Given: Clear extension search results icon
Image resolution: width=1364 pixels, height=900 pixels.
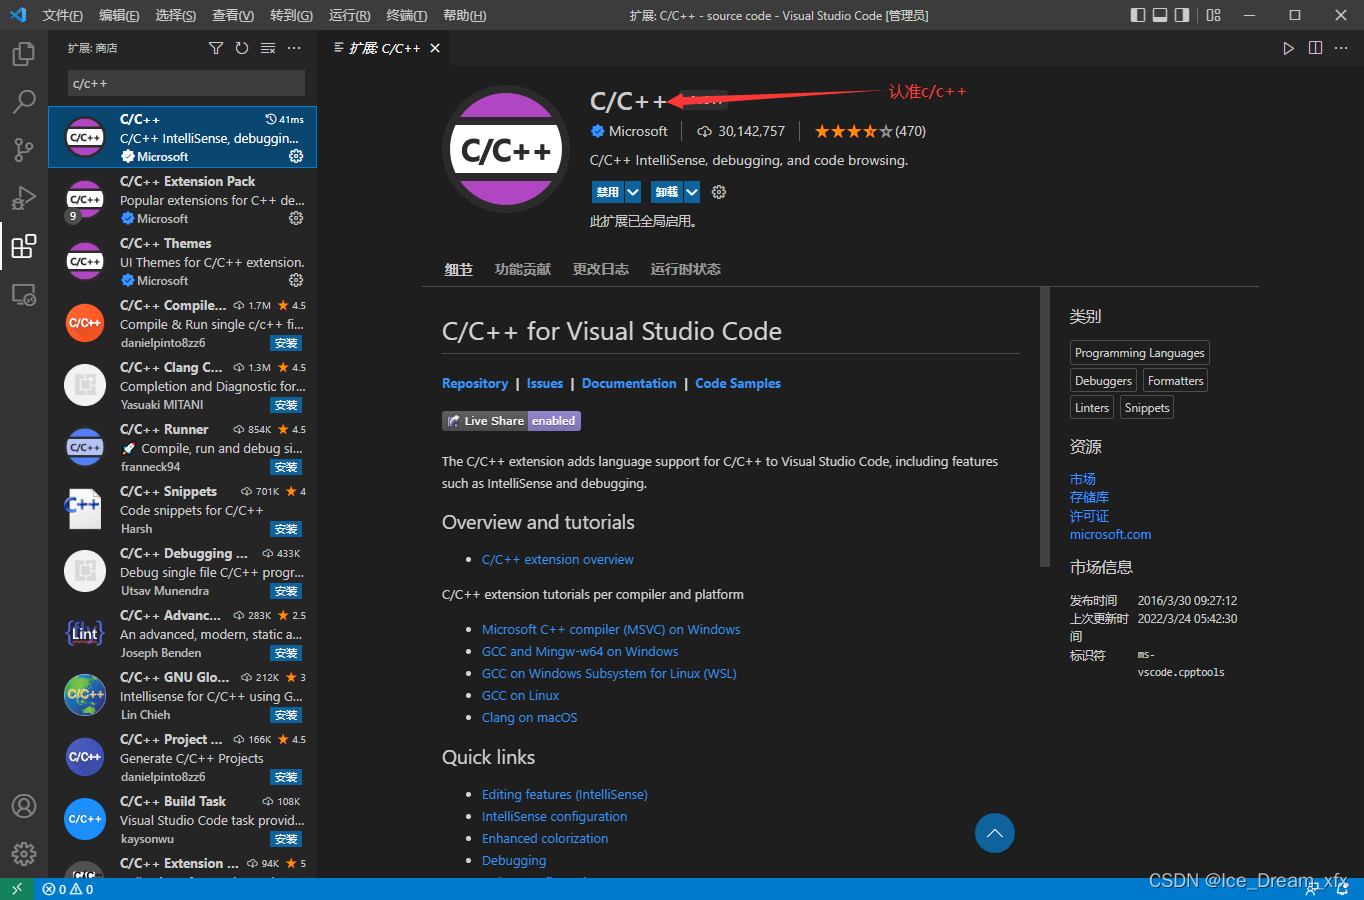Looking at the screenshot, I should (x=268, y=48).
